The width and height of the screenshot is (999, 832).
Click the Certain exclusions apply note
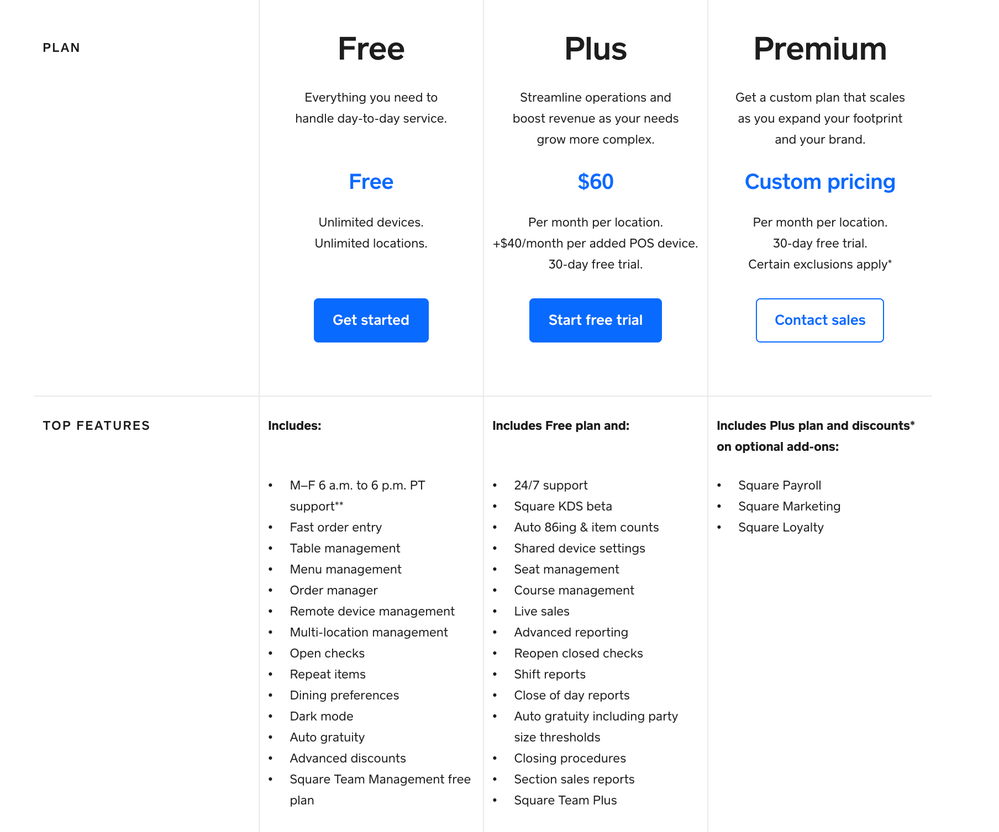(x=819, y=264)
